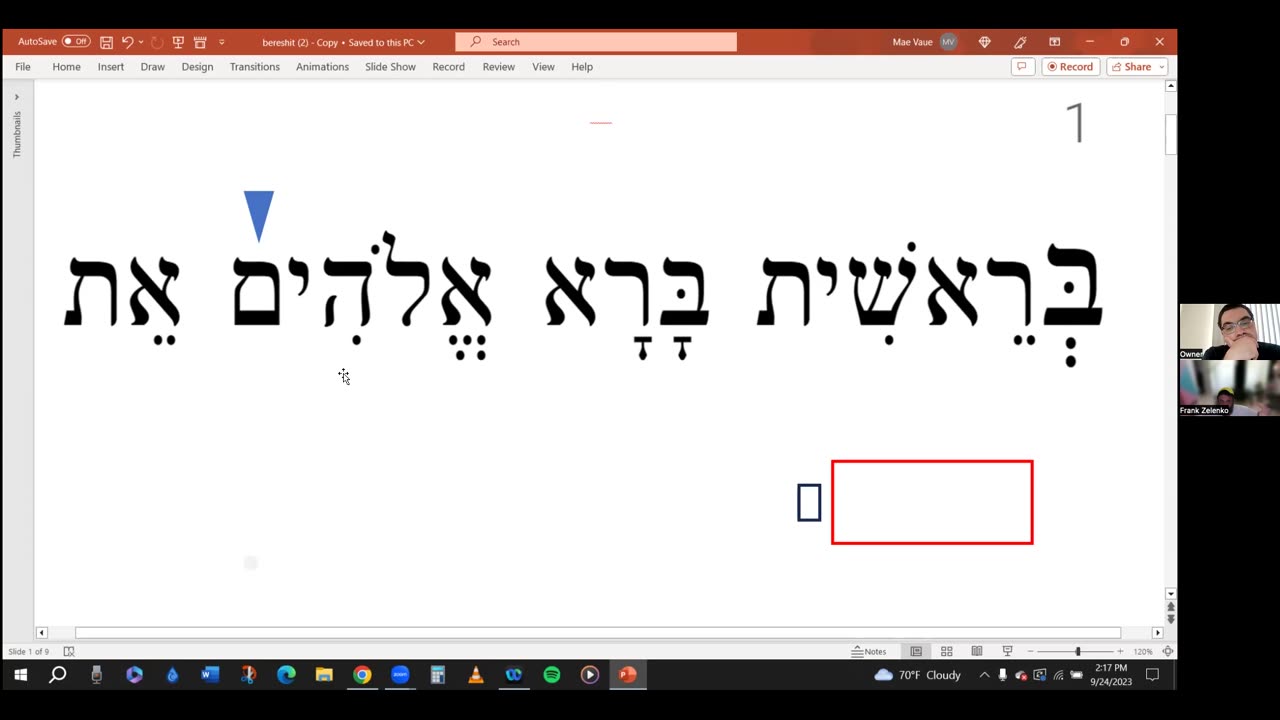Select the red rectangle shape on the slide
The width and height of the screenshot is (1280, 720).
click(932, 502)
